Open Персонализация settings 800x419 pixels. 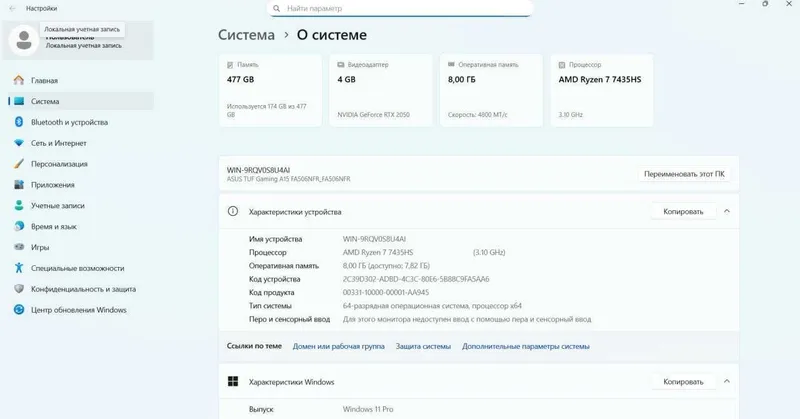[x=81, y=164]
